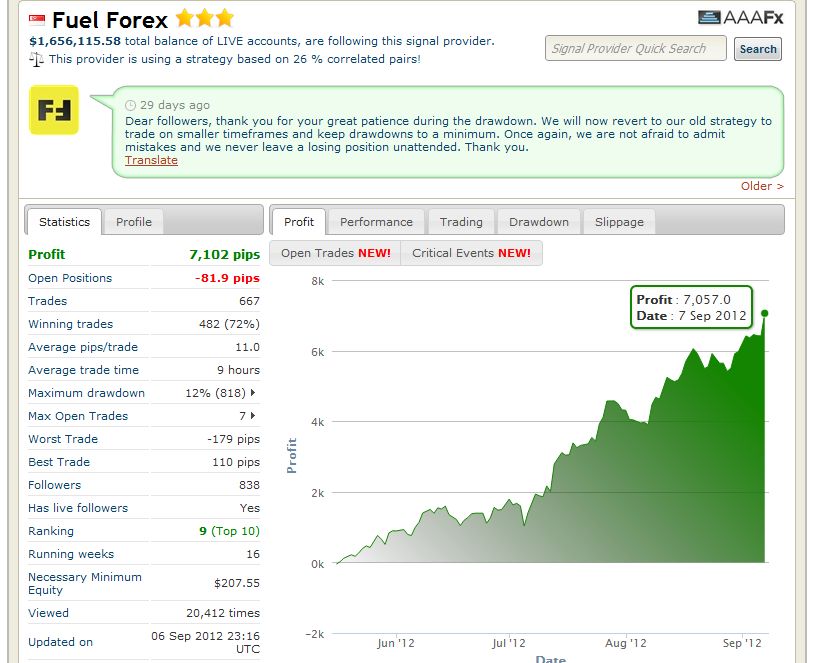Focus the Signal Provider Quick Search field
Viewport: 813px width, 663px height.
(635, 49)
